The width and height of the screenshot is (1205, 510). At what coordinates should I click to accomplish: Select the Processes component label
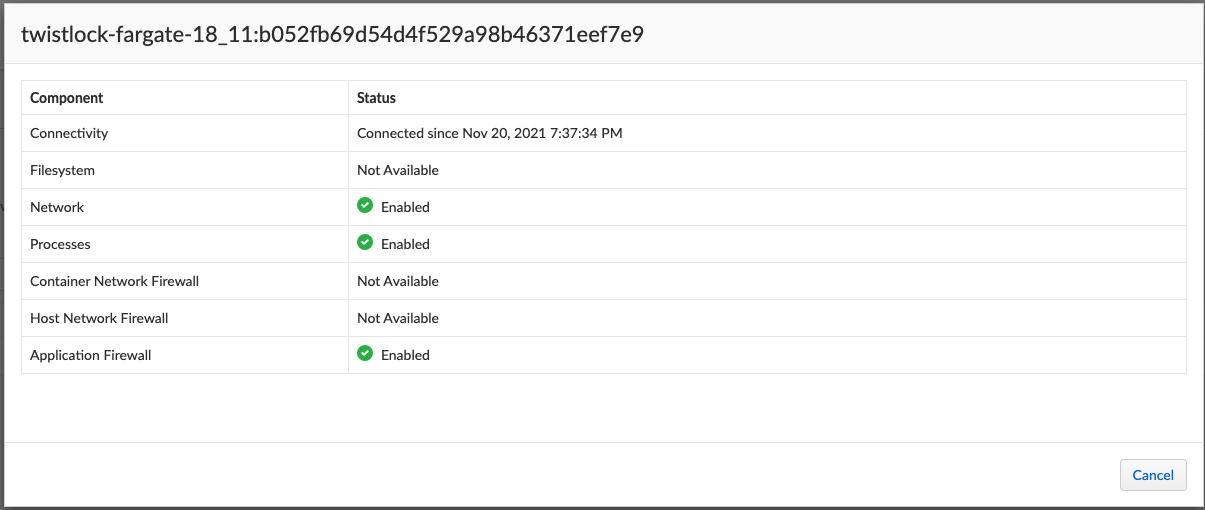(61, 244)
